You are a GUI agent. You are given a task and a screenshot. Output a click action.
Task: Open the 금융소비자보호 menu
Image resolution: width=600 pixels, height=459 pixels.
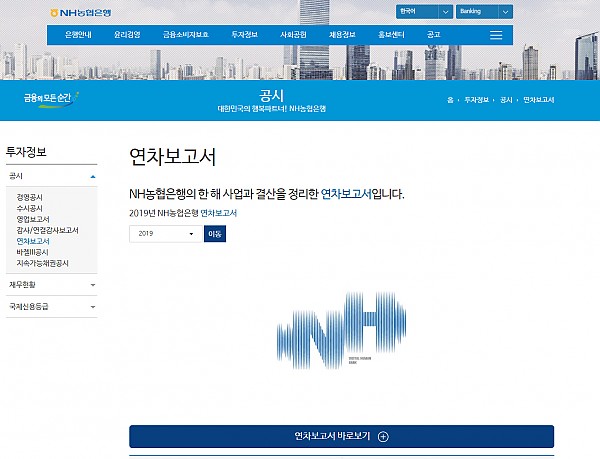coord(186,35)
